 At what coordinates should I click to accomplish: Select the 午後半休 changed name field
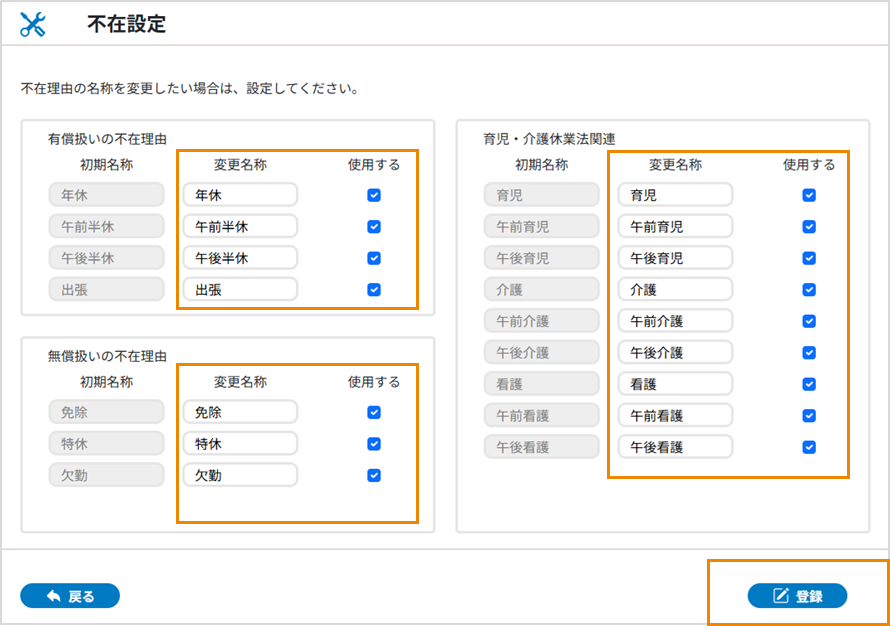click(240, 258)
